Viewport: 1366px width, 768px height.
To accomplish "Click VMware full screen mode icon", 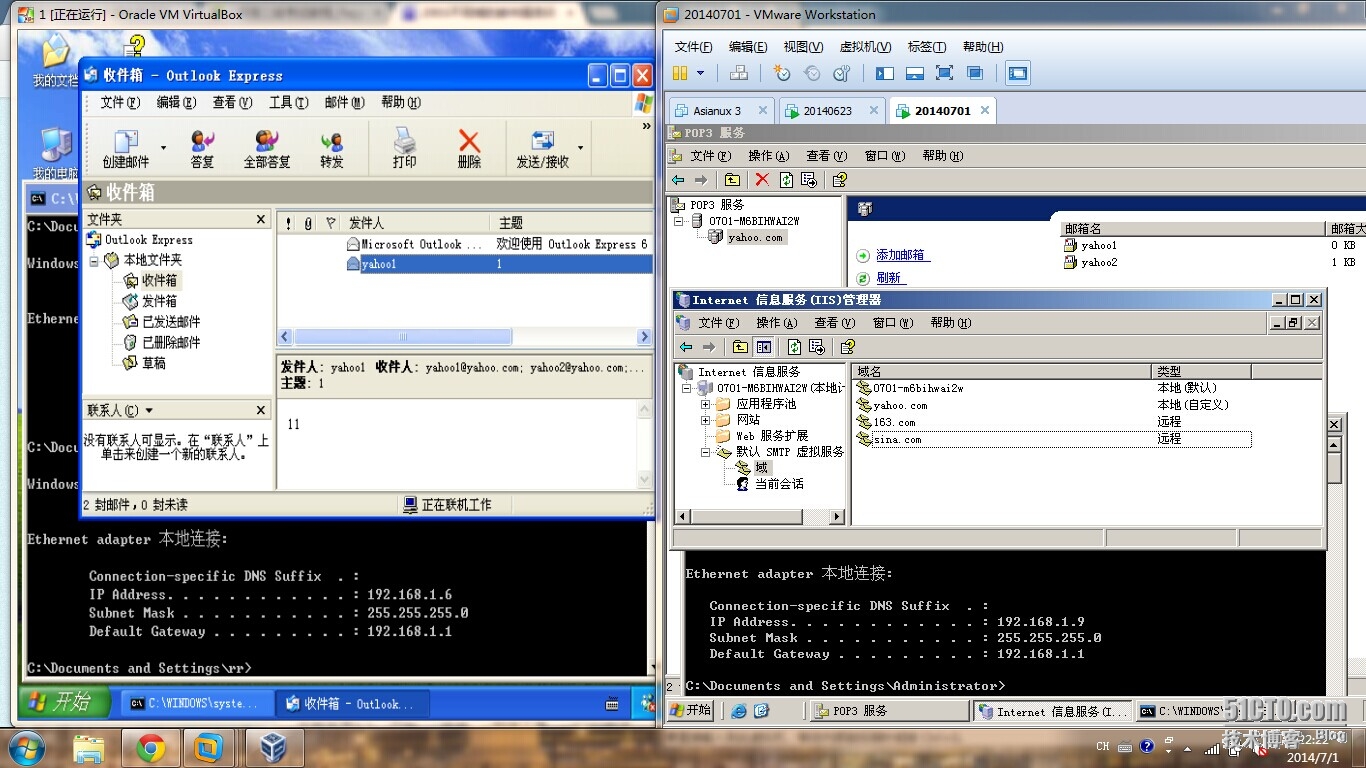I will coord(944,73).
